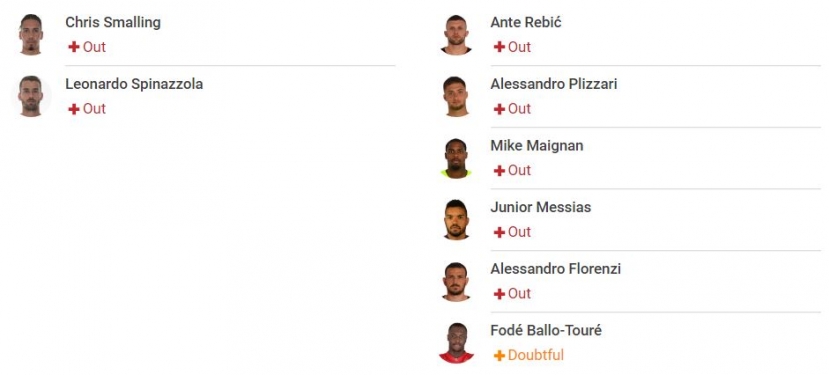Screen dimensions: 829x375
Task: Click red injury cross beside Chris Smalling
Action: [74, 47]
